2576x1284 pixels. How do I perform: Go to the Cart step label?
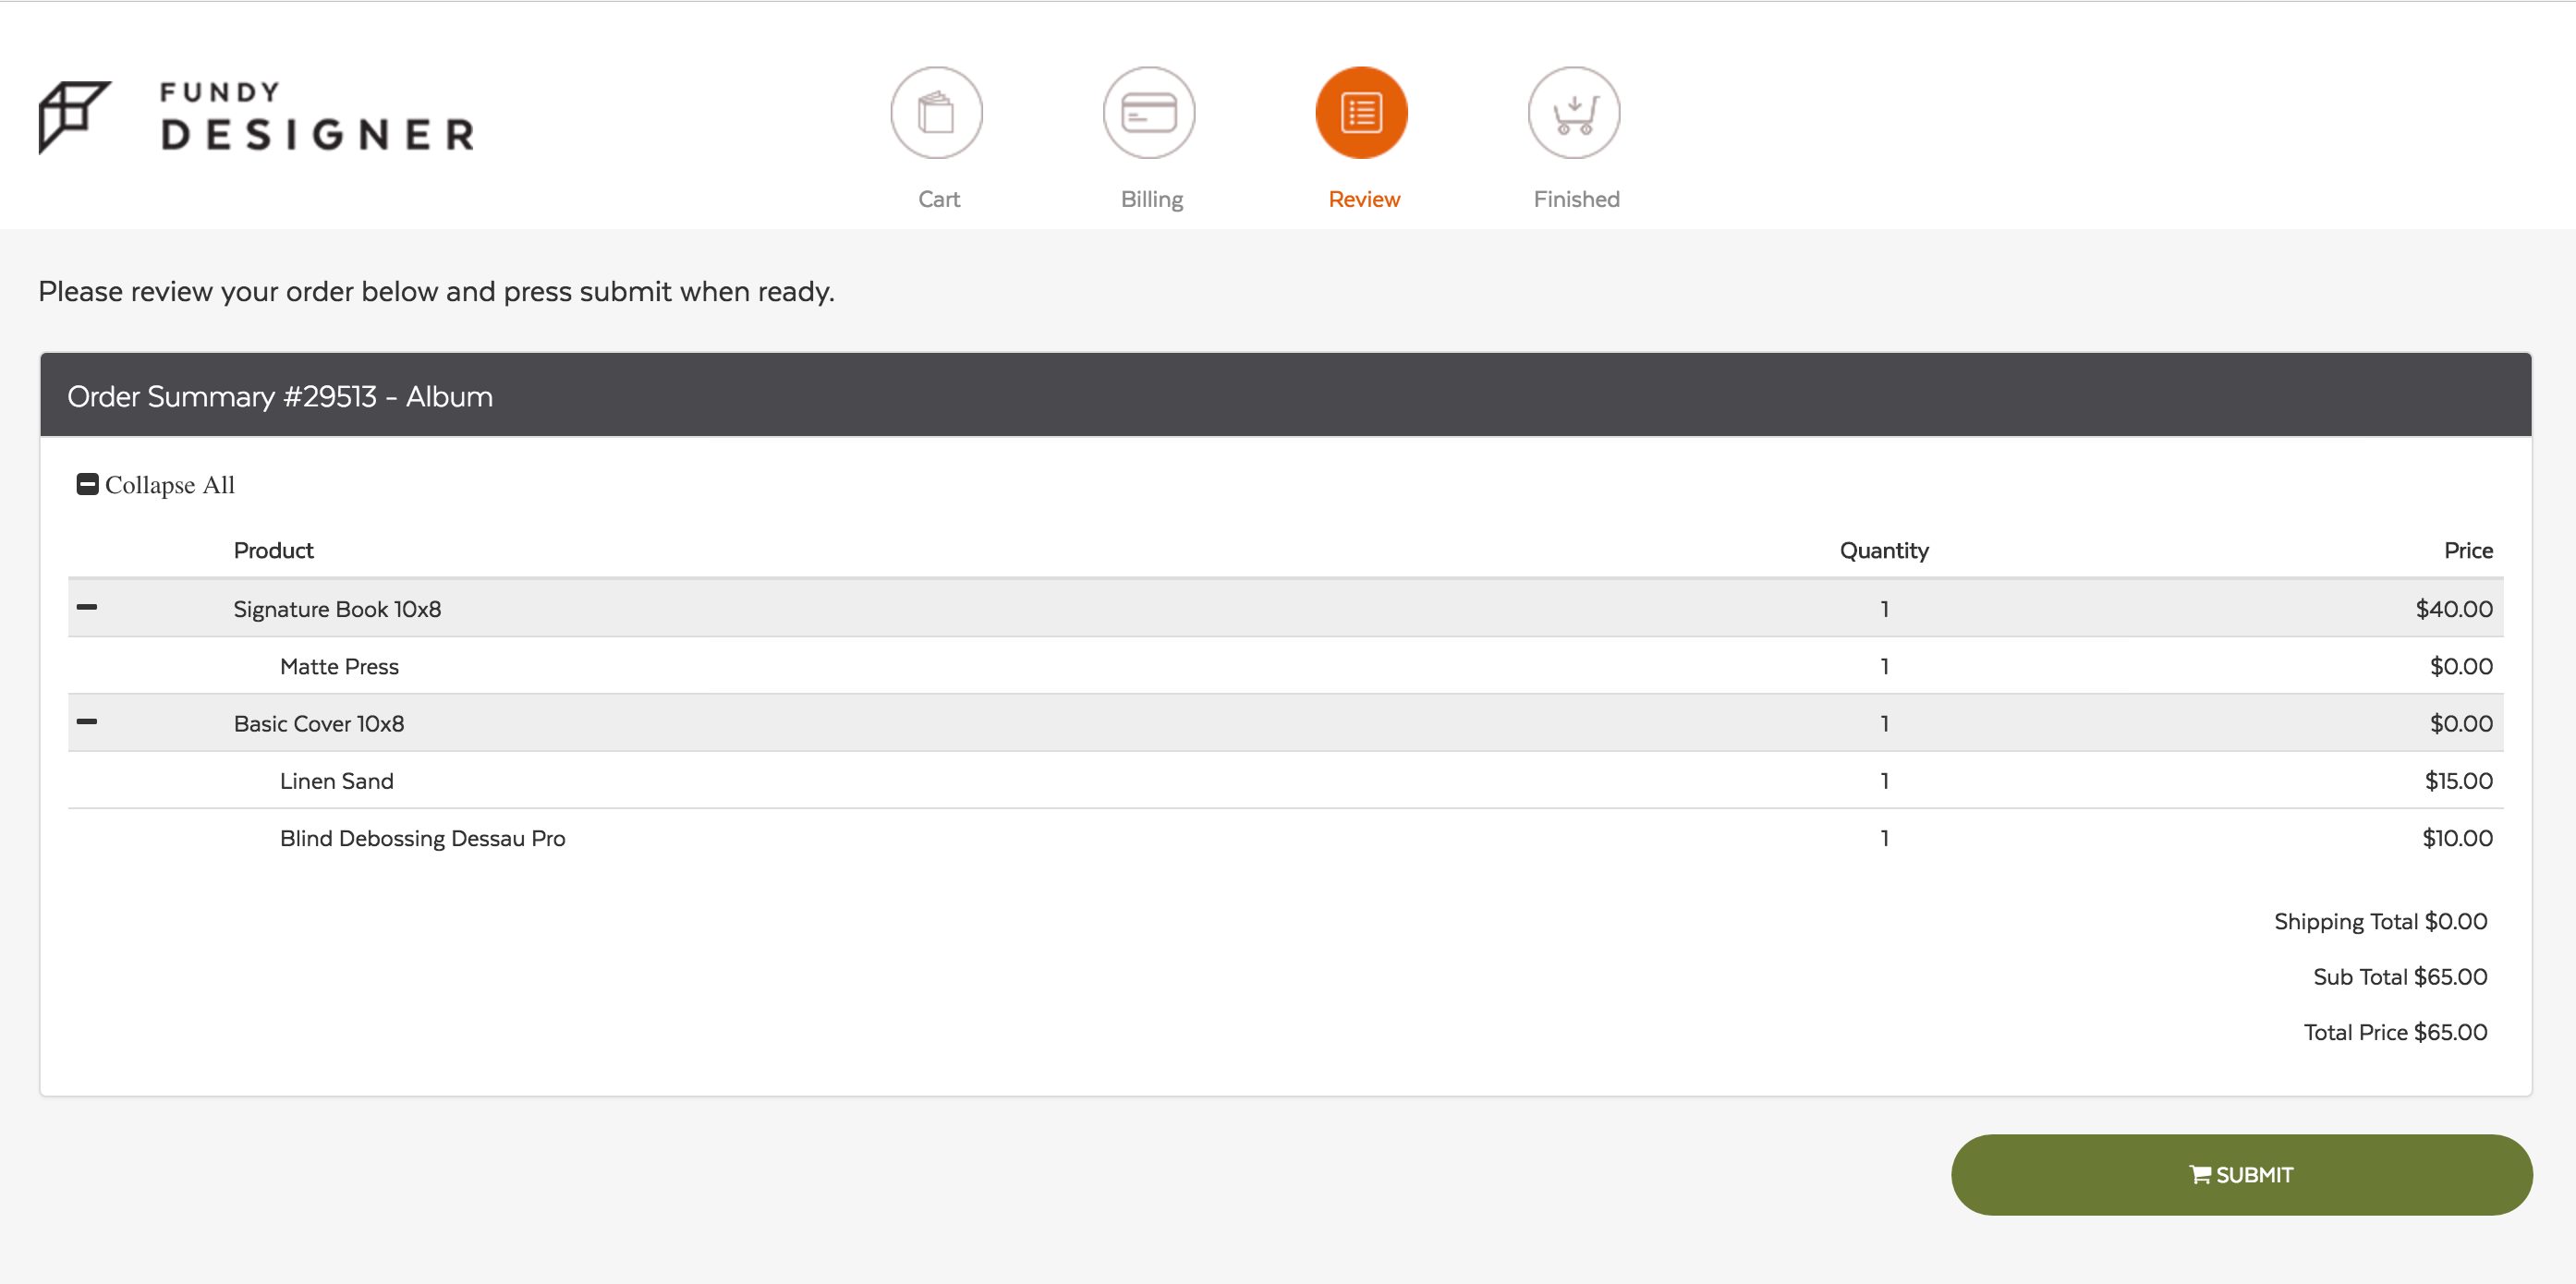tap(939, 199)
